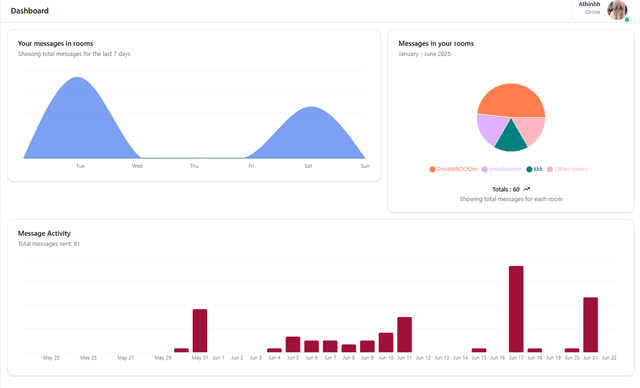
Task: Click the Jun 9 bar
Action: tap(367, 346)
